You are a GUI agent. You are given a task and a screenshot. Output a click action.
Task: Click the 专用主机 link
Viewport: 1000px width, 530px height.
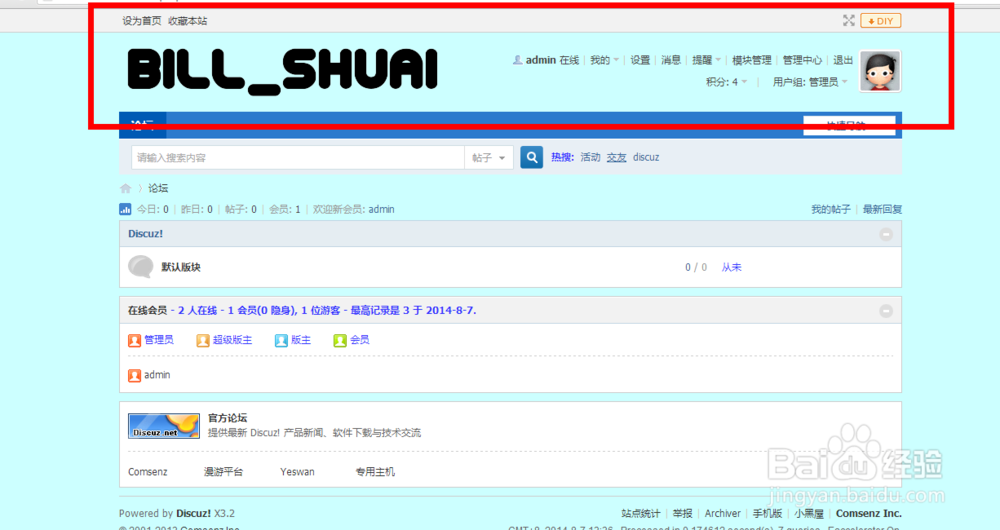pyautogui.click(x=375, y=472)
